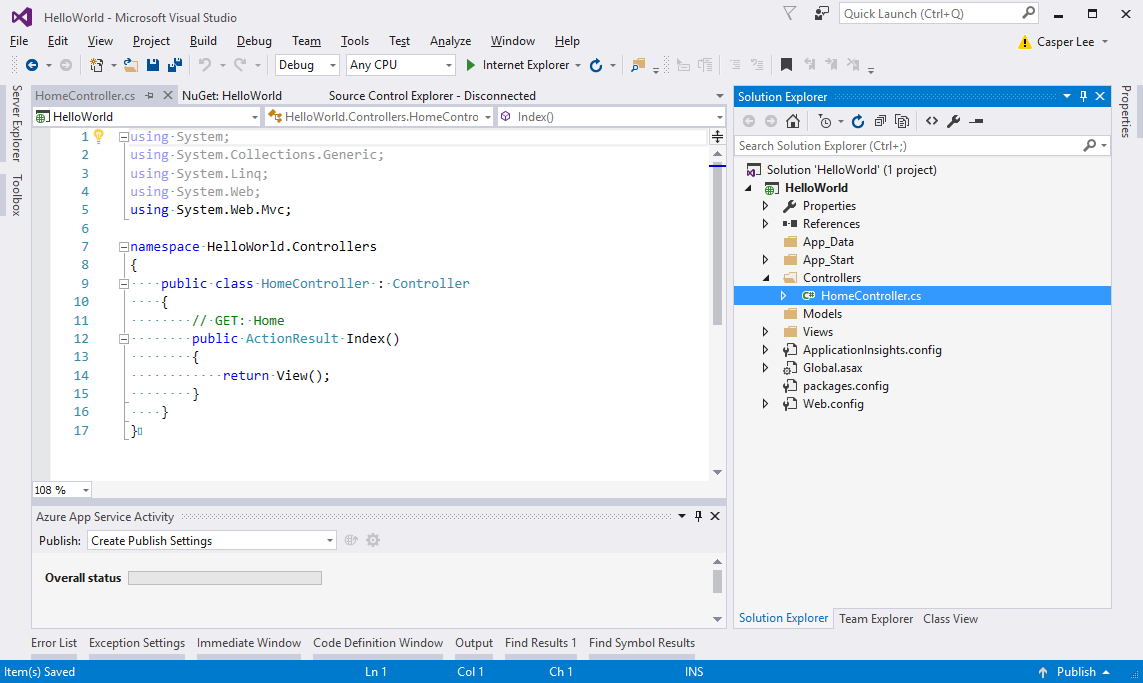This screenshot has width=1143, height=683.
Task: Pin the Solution Explorer panel
Action: tap(1083, 96)
